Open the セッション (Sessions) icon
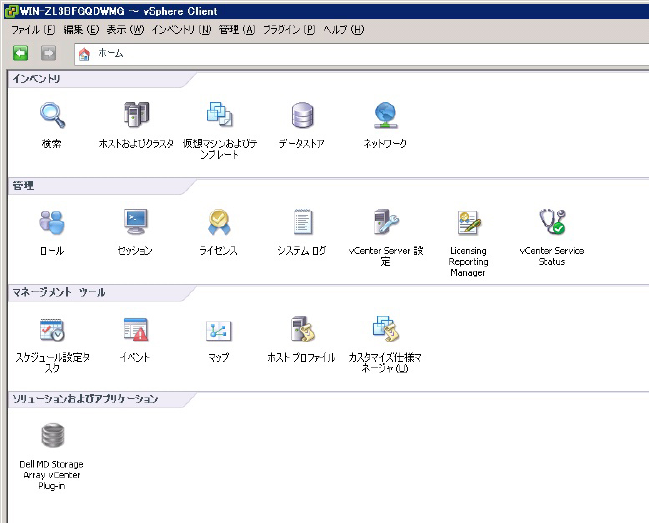The height and width of the screenshot is (523, 649). click(x=136, y=221)
